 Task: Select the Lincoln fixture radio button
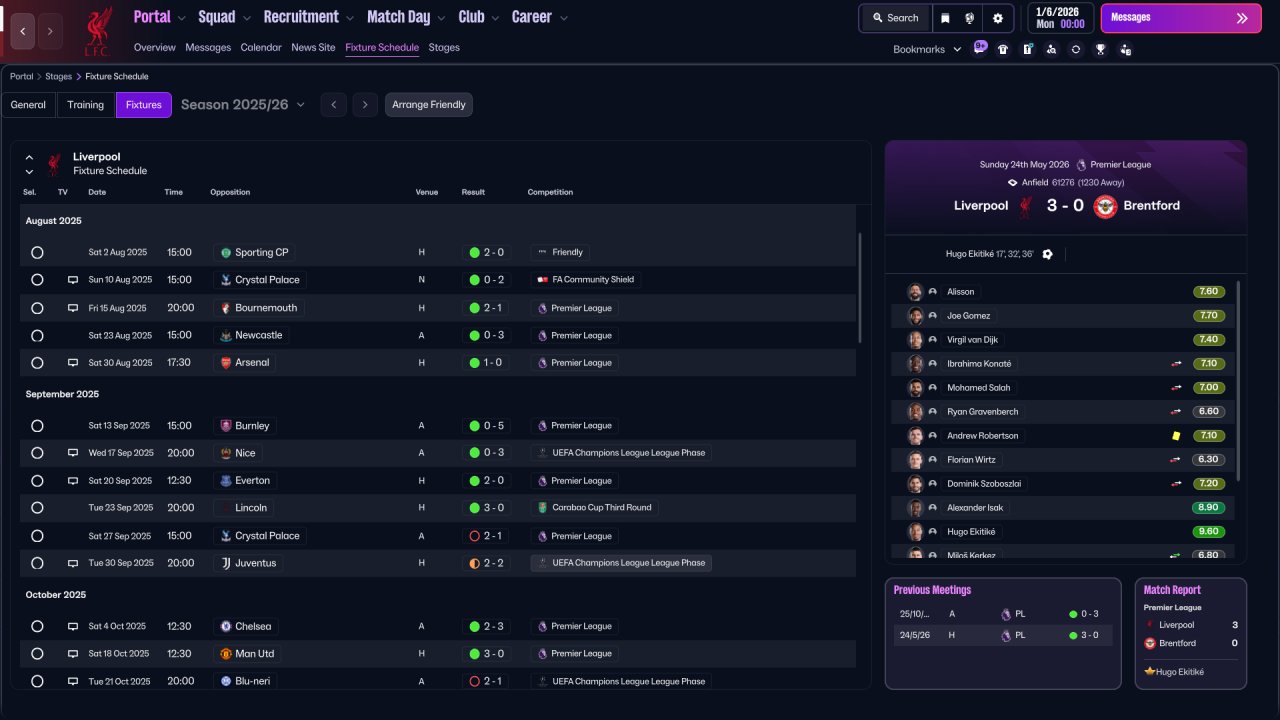(37, 508)
